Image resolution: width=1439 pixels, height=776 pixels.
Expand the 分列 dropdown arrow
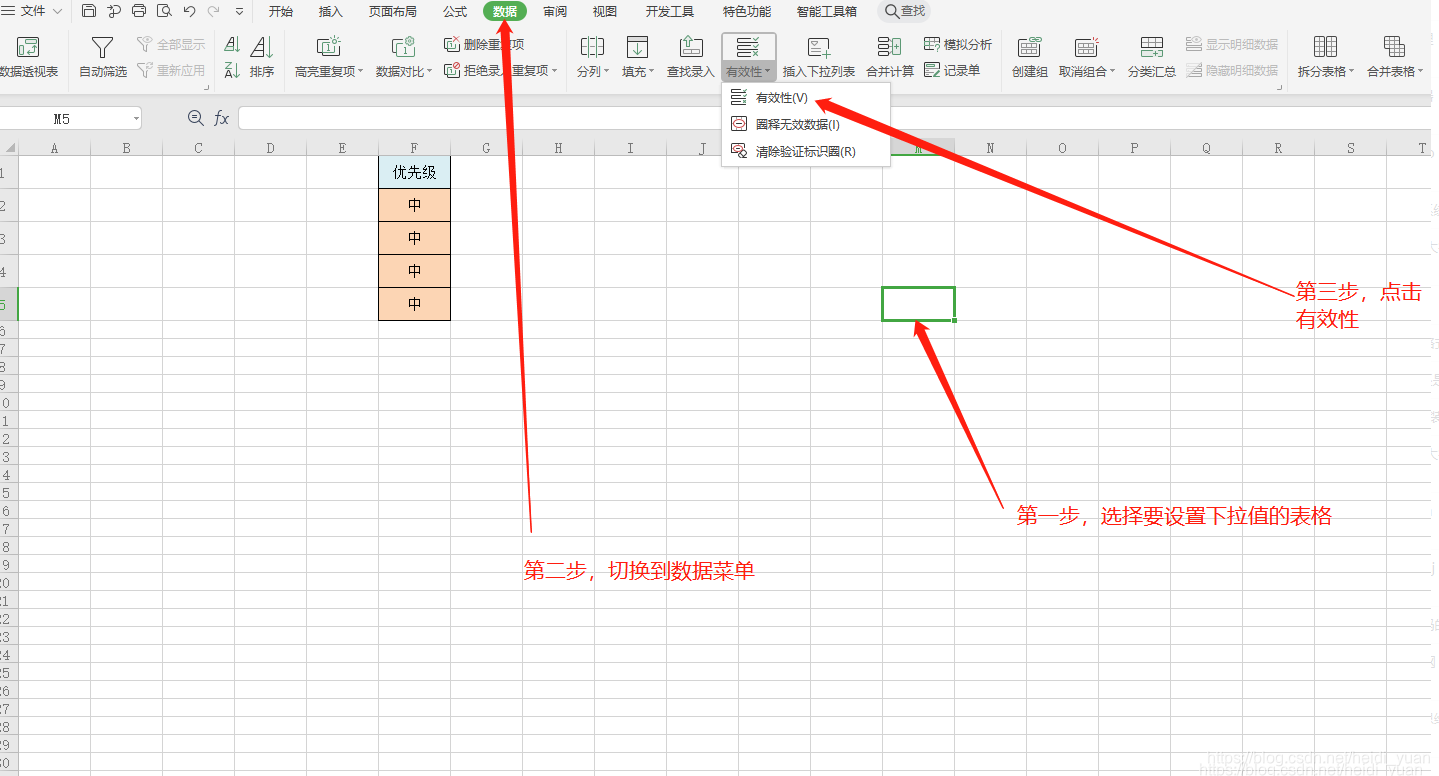pyautogui.click(x=607, y=72)
